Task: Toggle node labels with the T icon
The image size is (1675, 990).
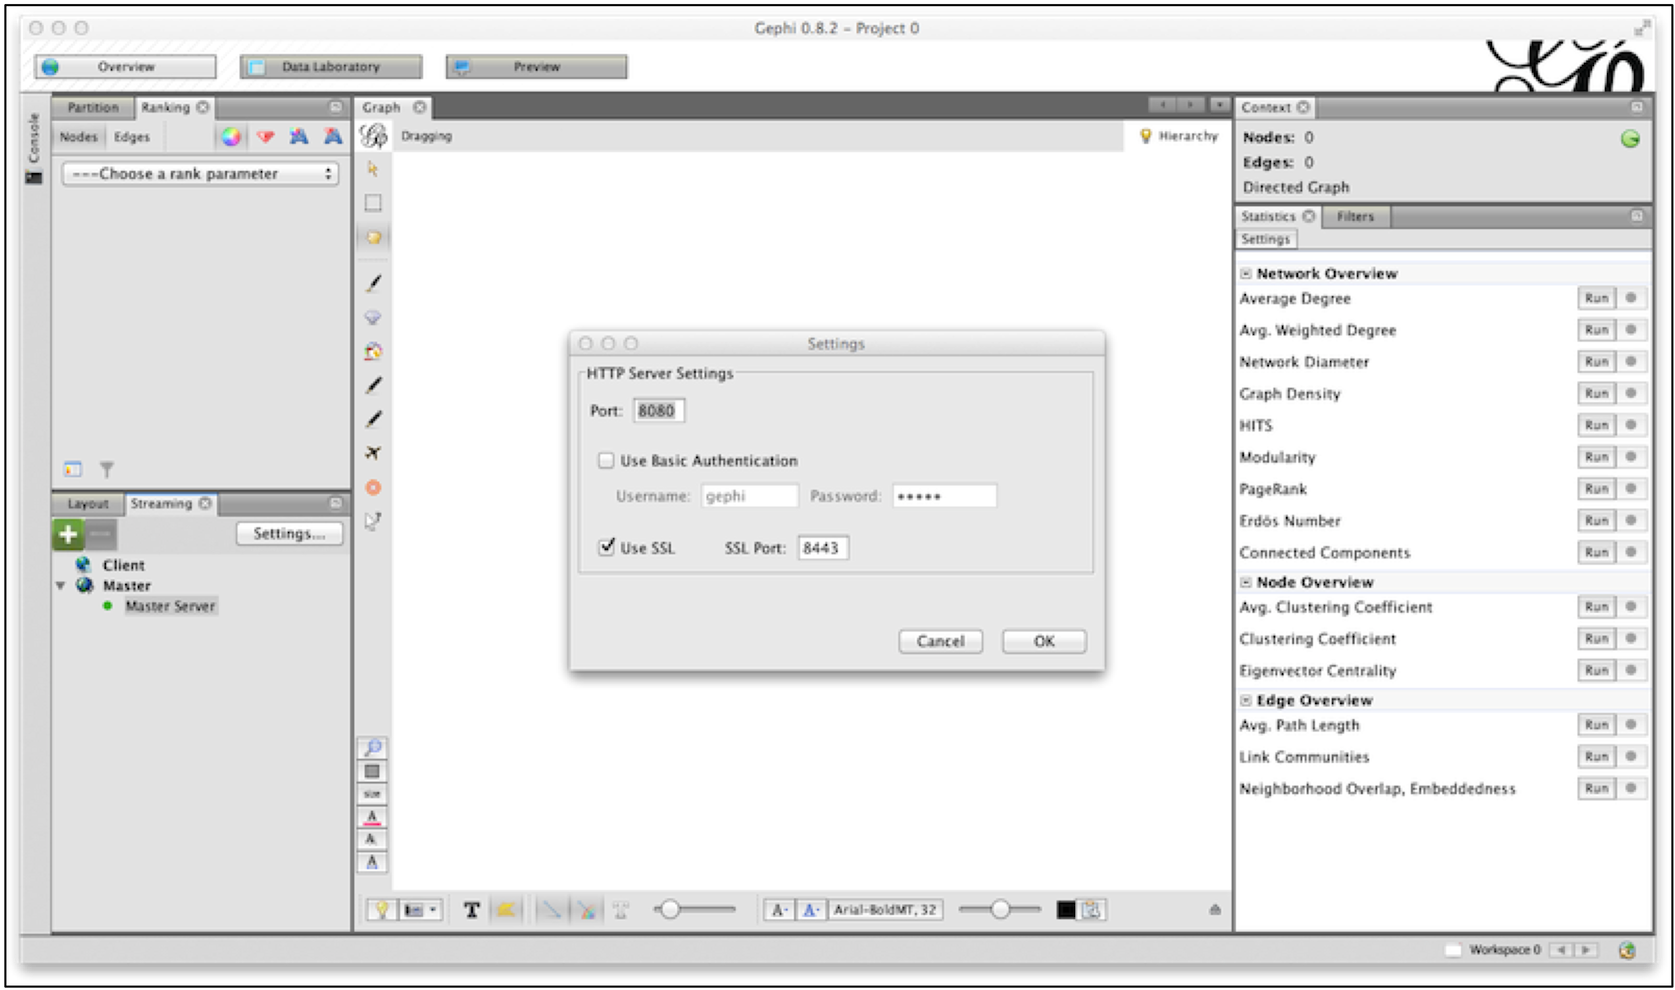Action: [x=470, y=910]
